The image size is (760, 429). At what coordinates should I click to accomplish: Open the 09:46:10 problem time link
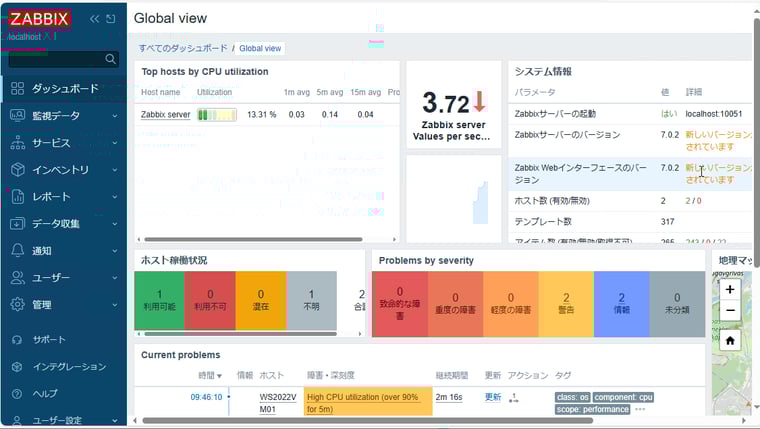click(x=206, y=397)
